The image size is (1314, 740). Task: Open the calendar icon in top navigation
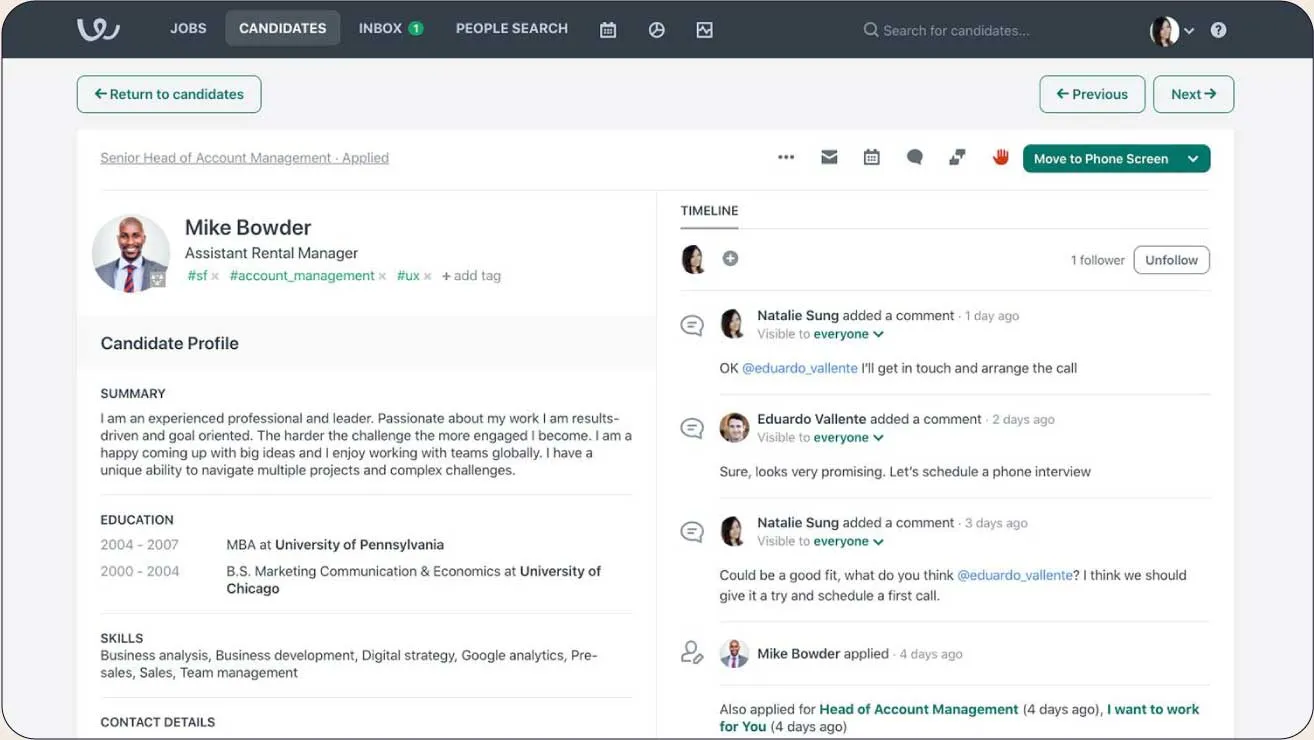tap(608, 30)
